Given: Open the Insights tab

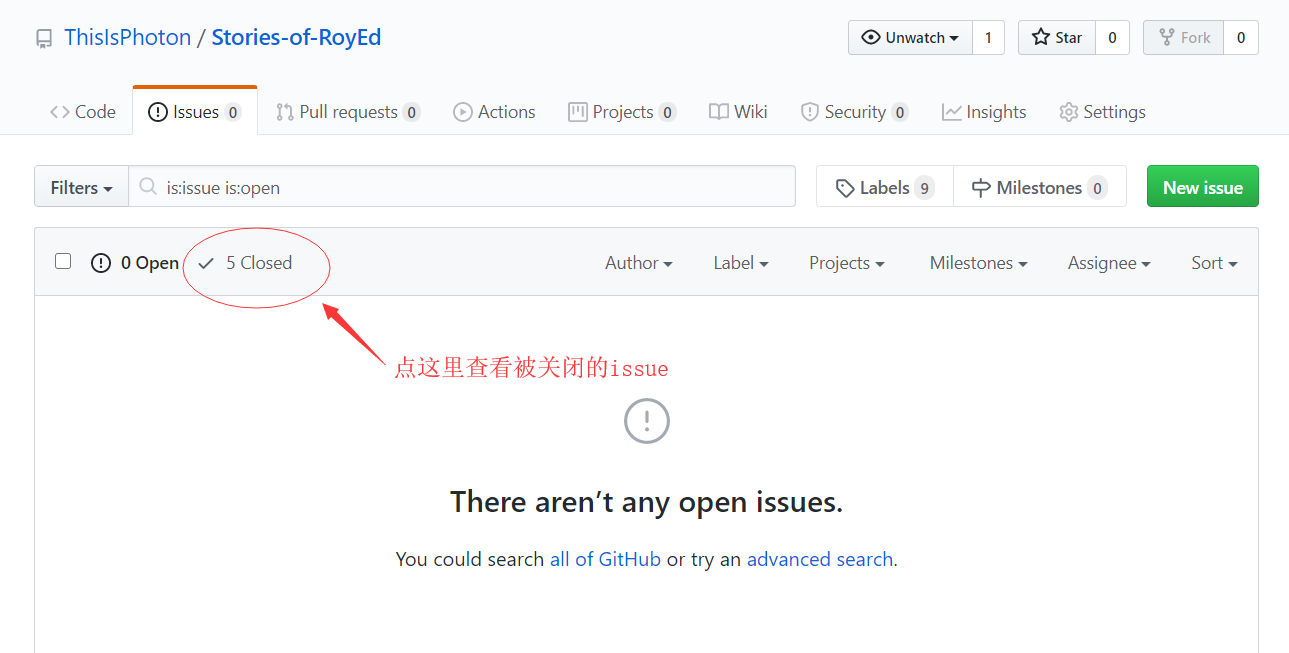Looking at the screenshot, I should (x=984, y=112).
